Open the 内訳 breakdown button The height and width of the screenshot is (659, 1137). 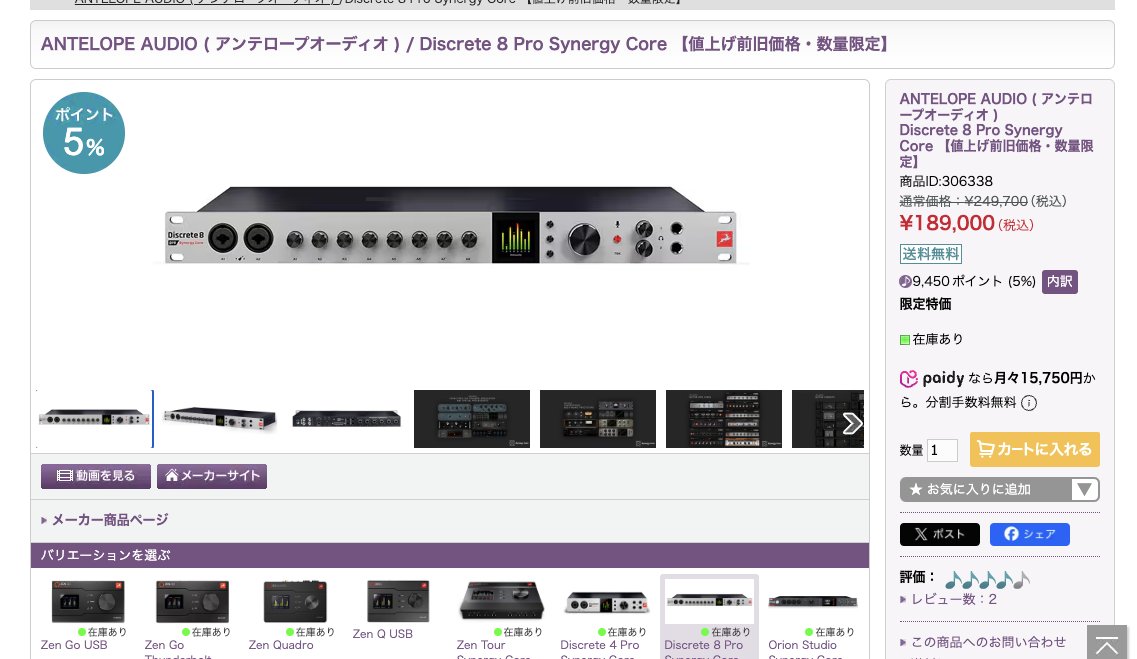[x=1059, y=281]
